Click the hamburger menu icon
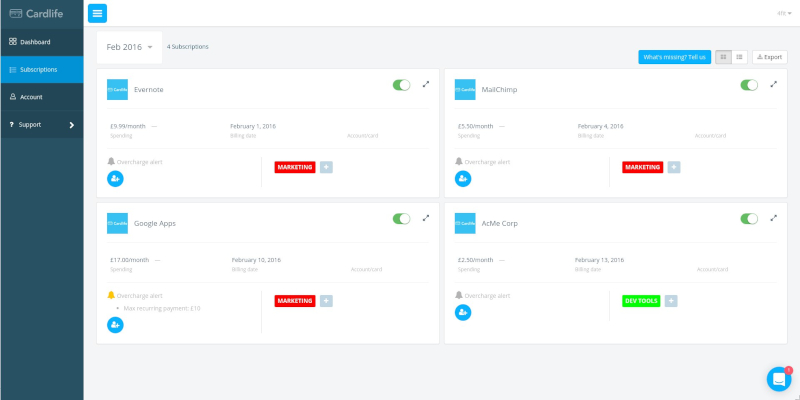Image resolution: width=800 pixels, height=400 pixels. [97, 13]
